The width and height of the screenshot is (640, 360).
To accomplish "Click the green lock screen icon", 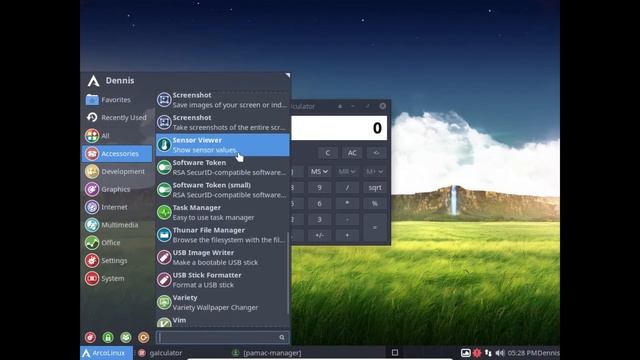I will tap(108, 337).
